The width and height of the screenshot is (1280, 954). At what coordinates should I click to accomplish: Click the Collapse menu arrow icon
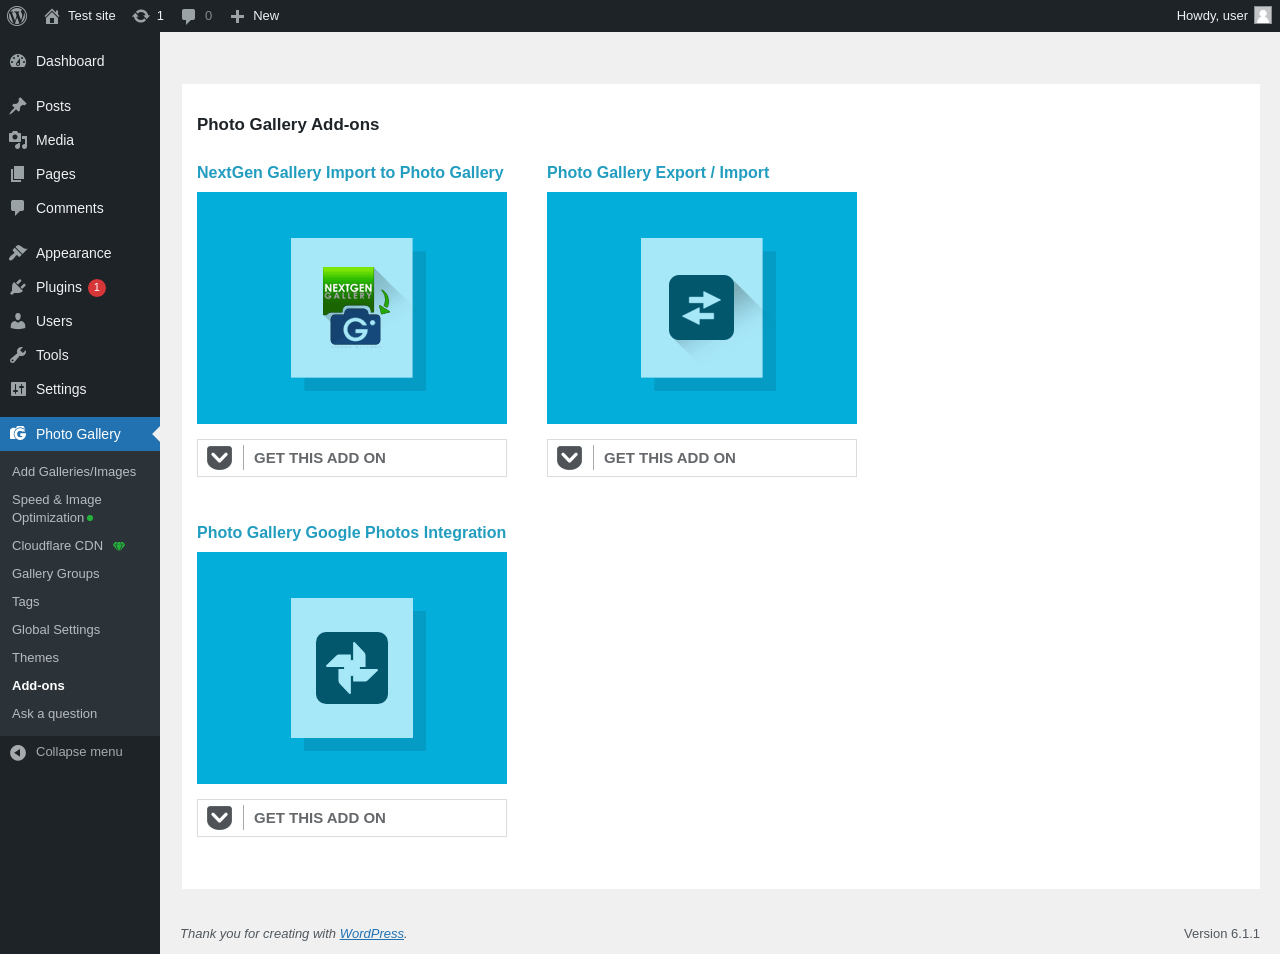tap(18, 752)
